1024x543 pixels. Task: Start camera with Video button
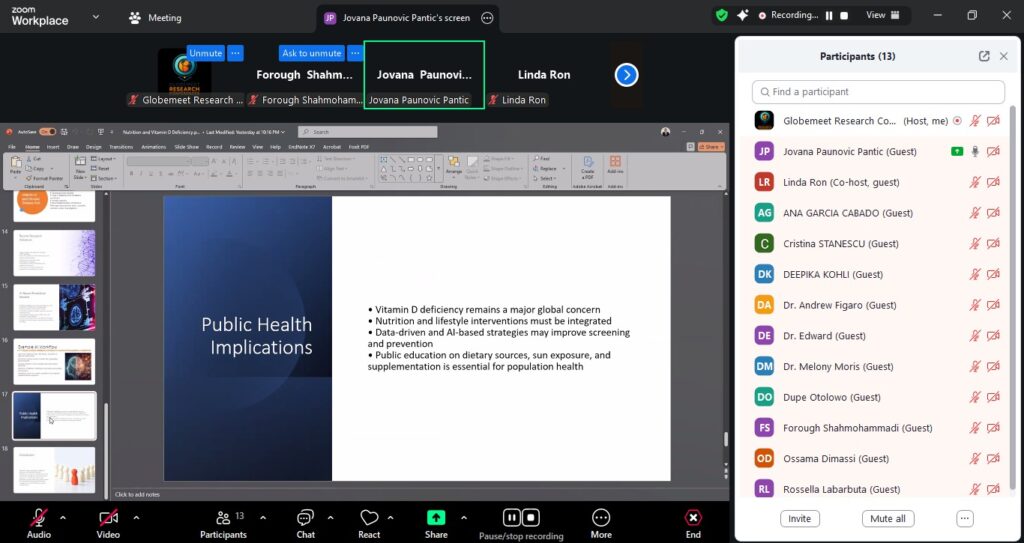point(108,518)
